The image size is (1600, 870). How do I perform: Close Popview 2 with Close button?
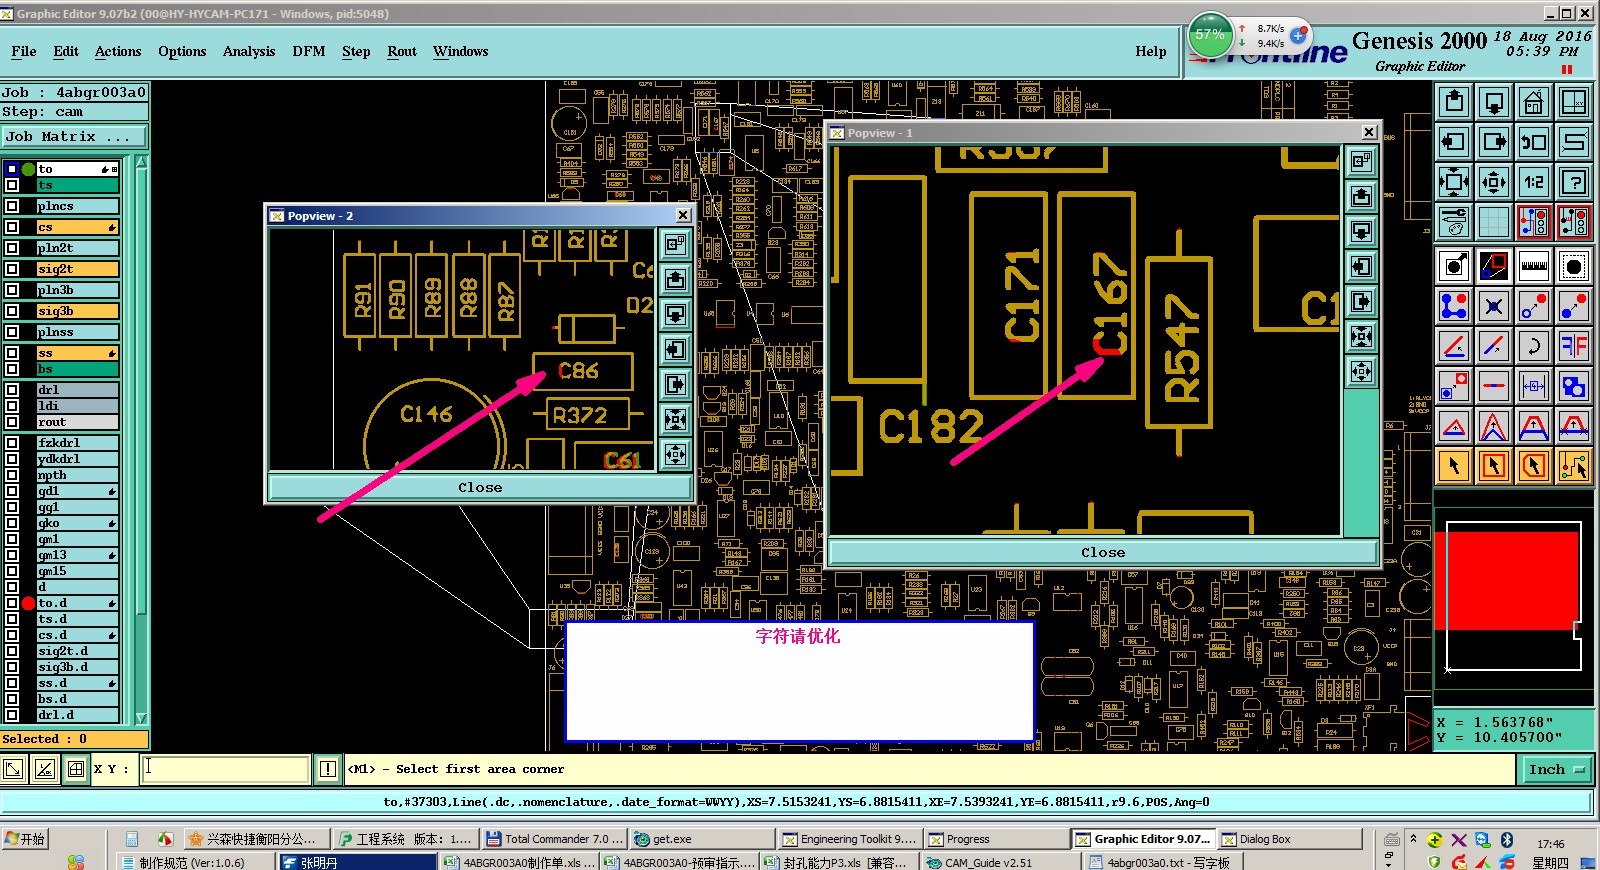pyautogui.click(x=480, y=487)
